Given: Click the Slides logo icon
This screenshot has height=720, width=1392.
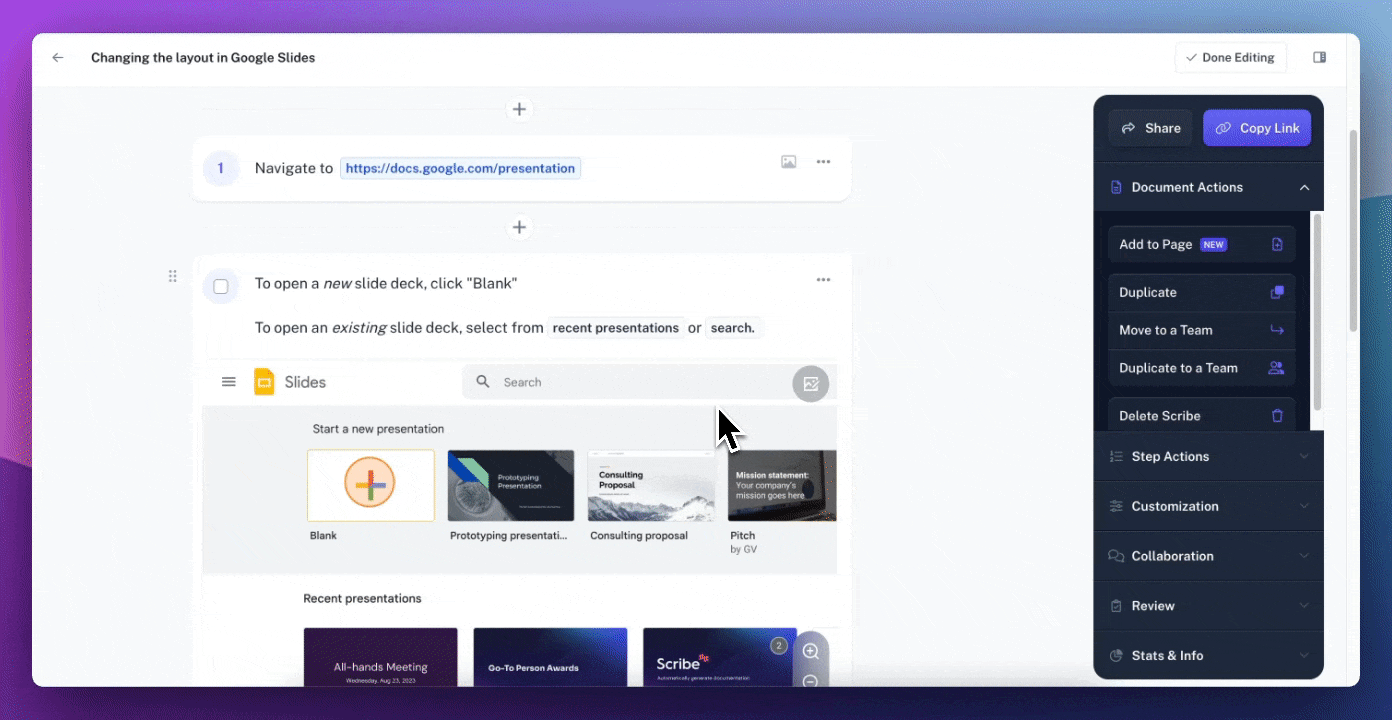Looking at the screenshot, I should click(264, 382).
